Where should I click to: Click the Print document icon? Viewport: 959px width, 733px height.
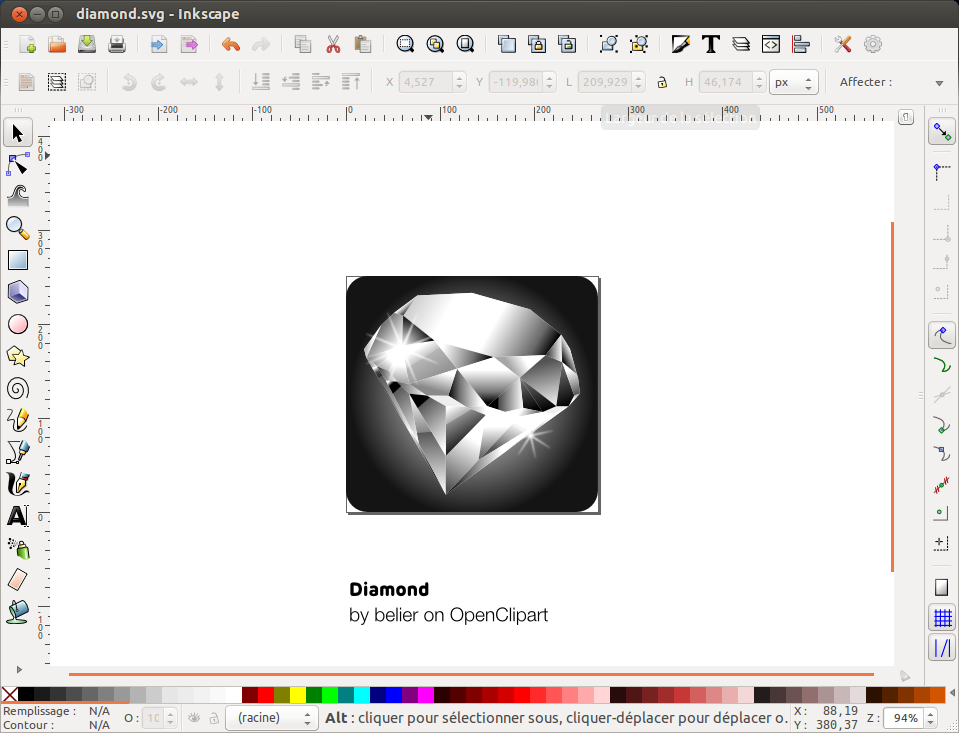point(117,44)
